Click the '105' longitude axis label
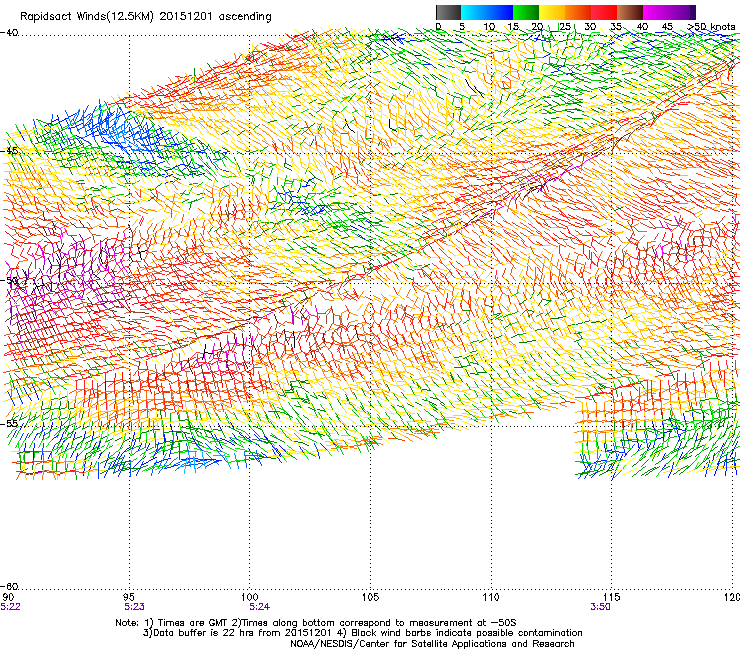The image size is (740, 650). click(x=370, y=597)
